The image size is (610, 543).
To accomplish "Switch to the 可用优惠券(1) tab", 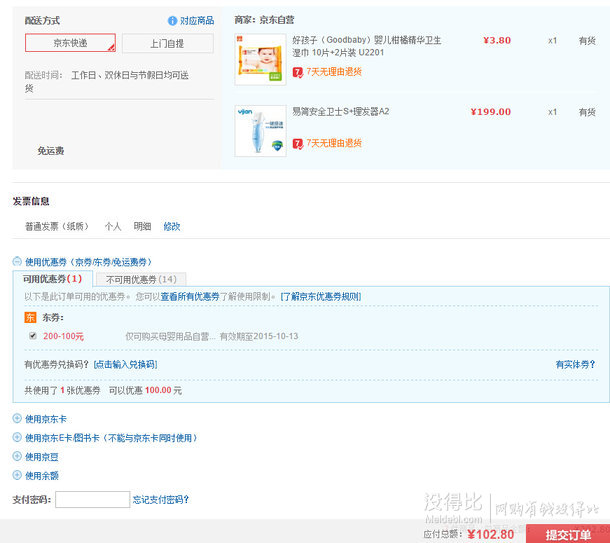I will [x=53, y=279].
